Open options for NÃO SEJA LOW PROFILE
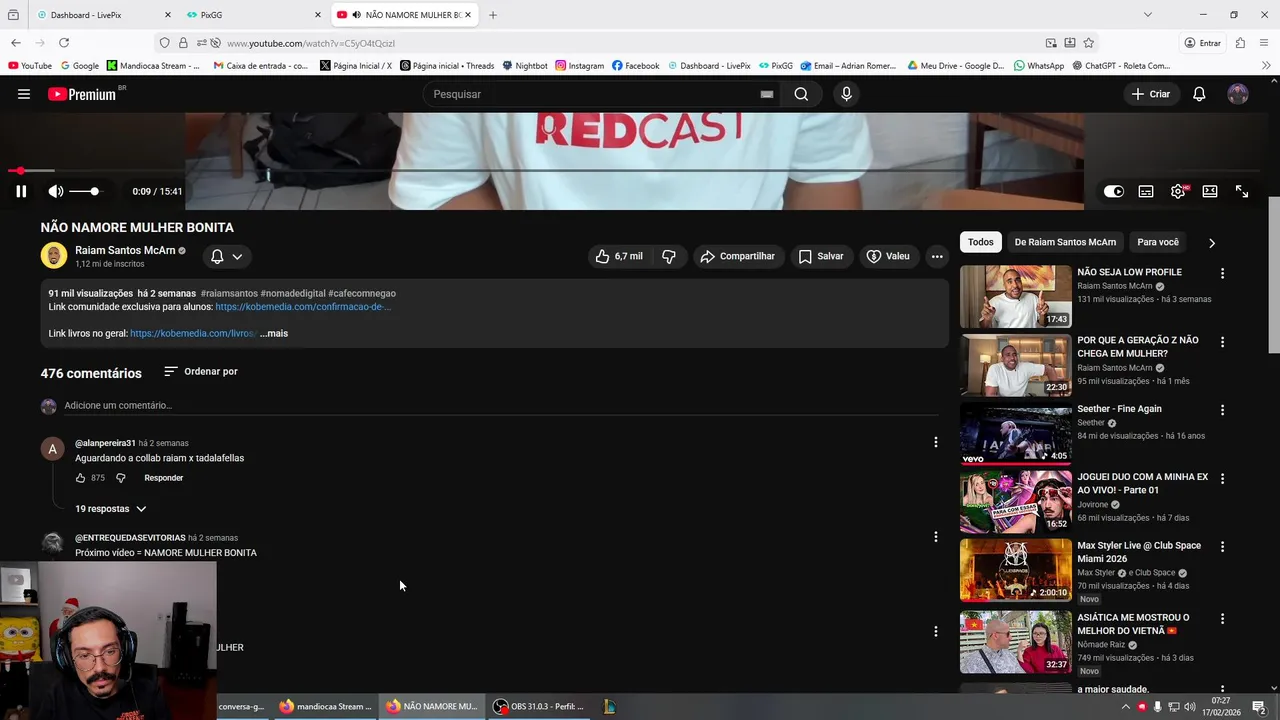The image size is (1280, 720). (1222, 273)
